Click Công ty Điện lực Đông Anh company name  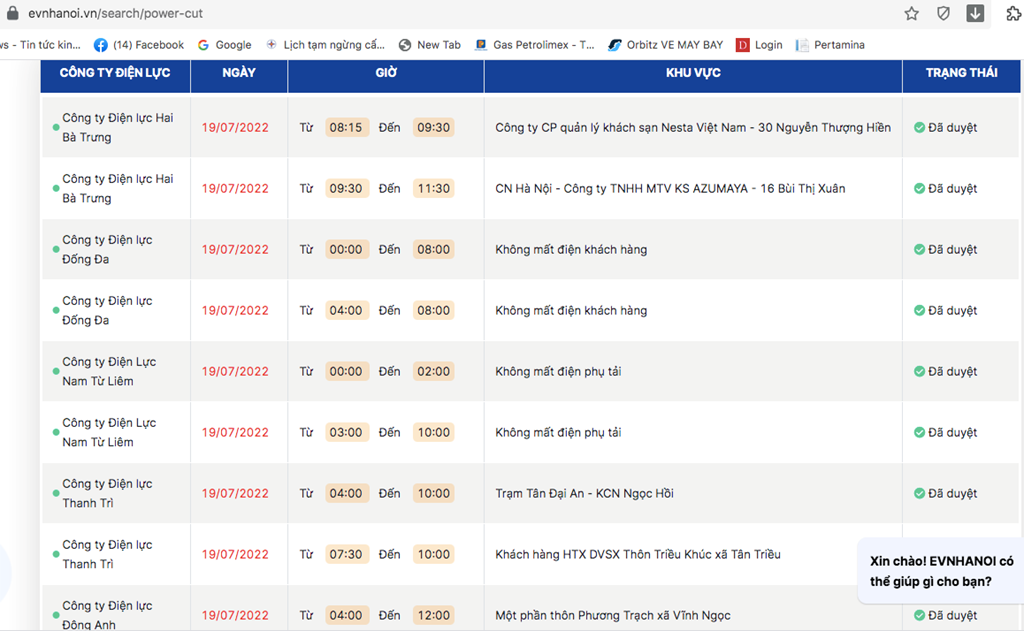(107, 615)
